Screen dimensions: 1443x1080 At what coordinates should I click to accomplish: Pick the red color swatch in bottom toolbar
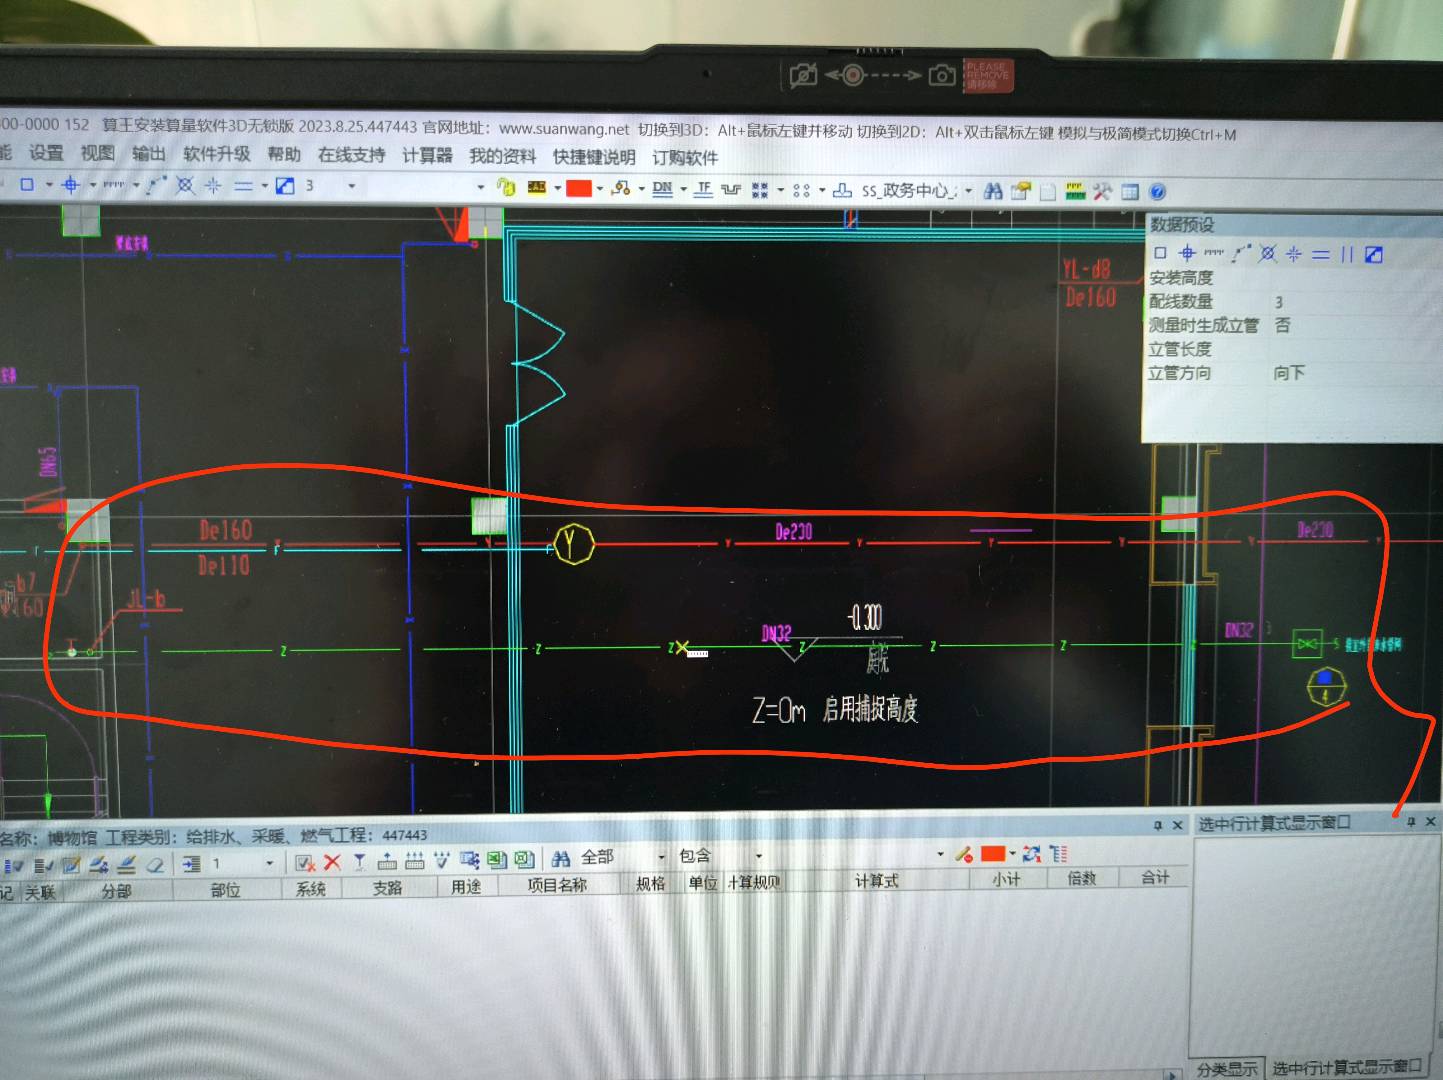(993, 853)
